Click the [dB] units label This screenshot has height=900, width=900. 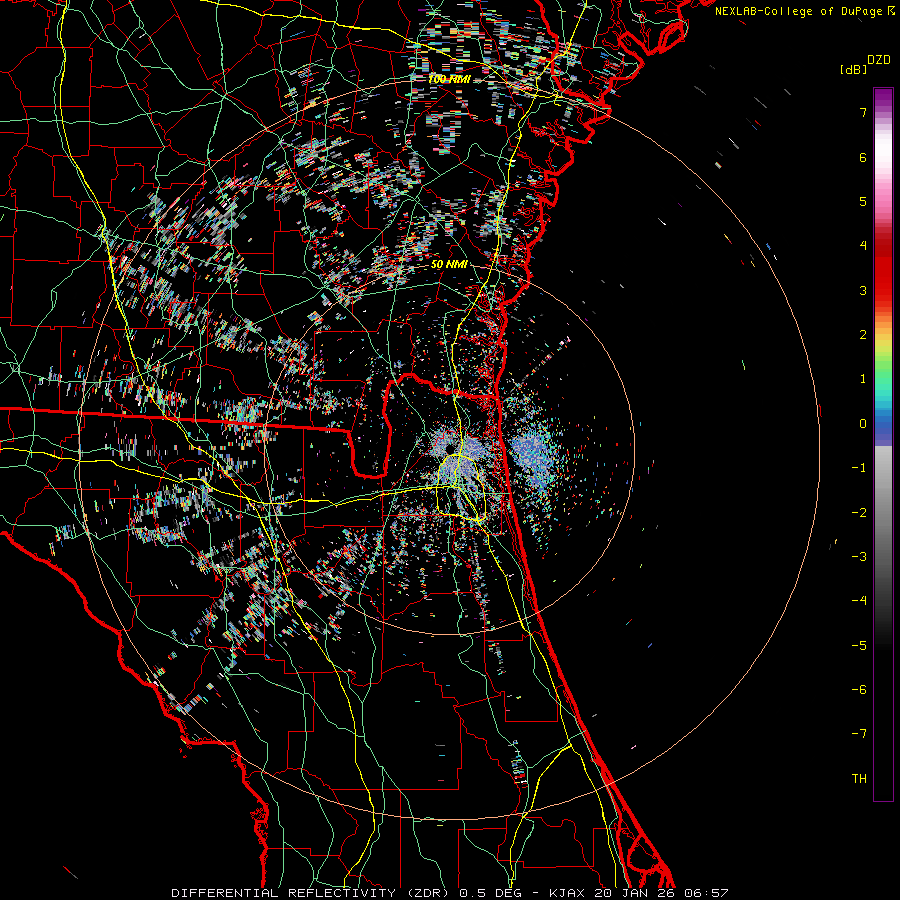(854, 69)
